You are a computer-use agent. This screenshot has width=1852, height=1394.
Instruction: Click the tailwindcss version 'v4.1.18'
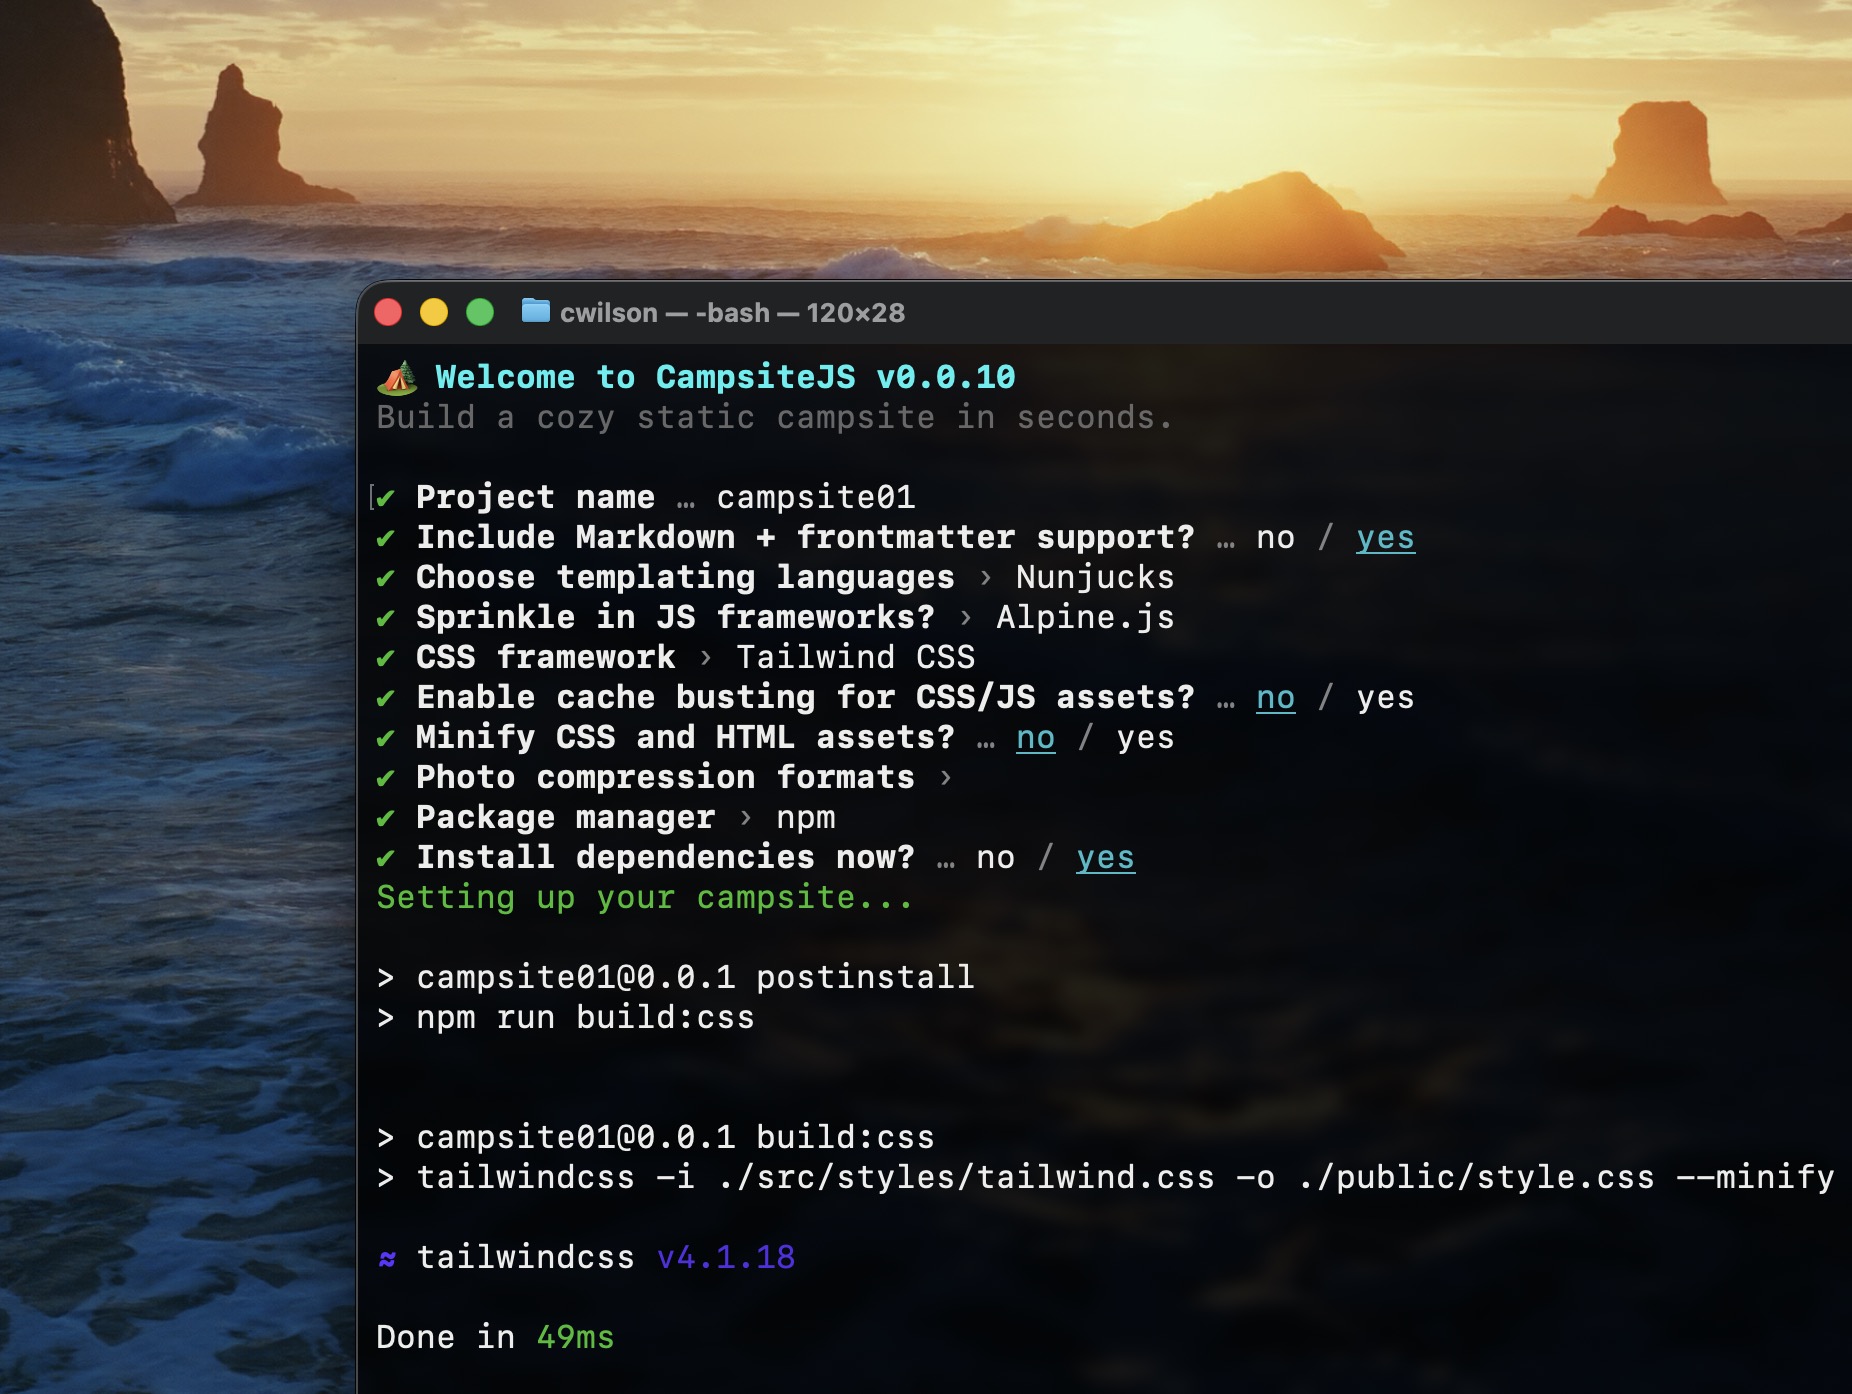tap(726, 1257)
